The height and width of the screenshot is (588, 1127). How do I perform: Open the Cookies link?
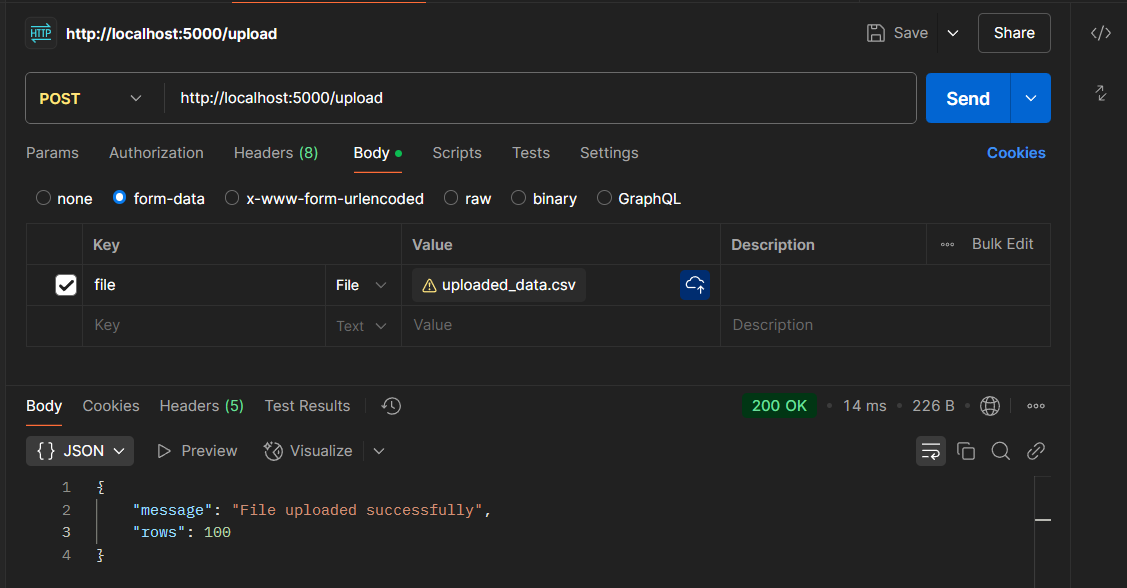(x=1016, y=153)
